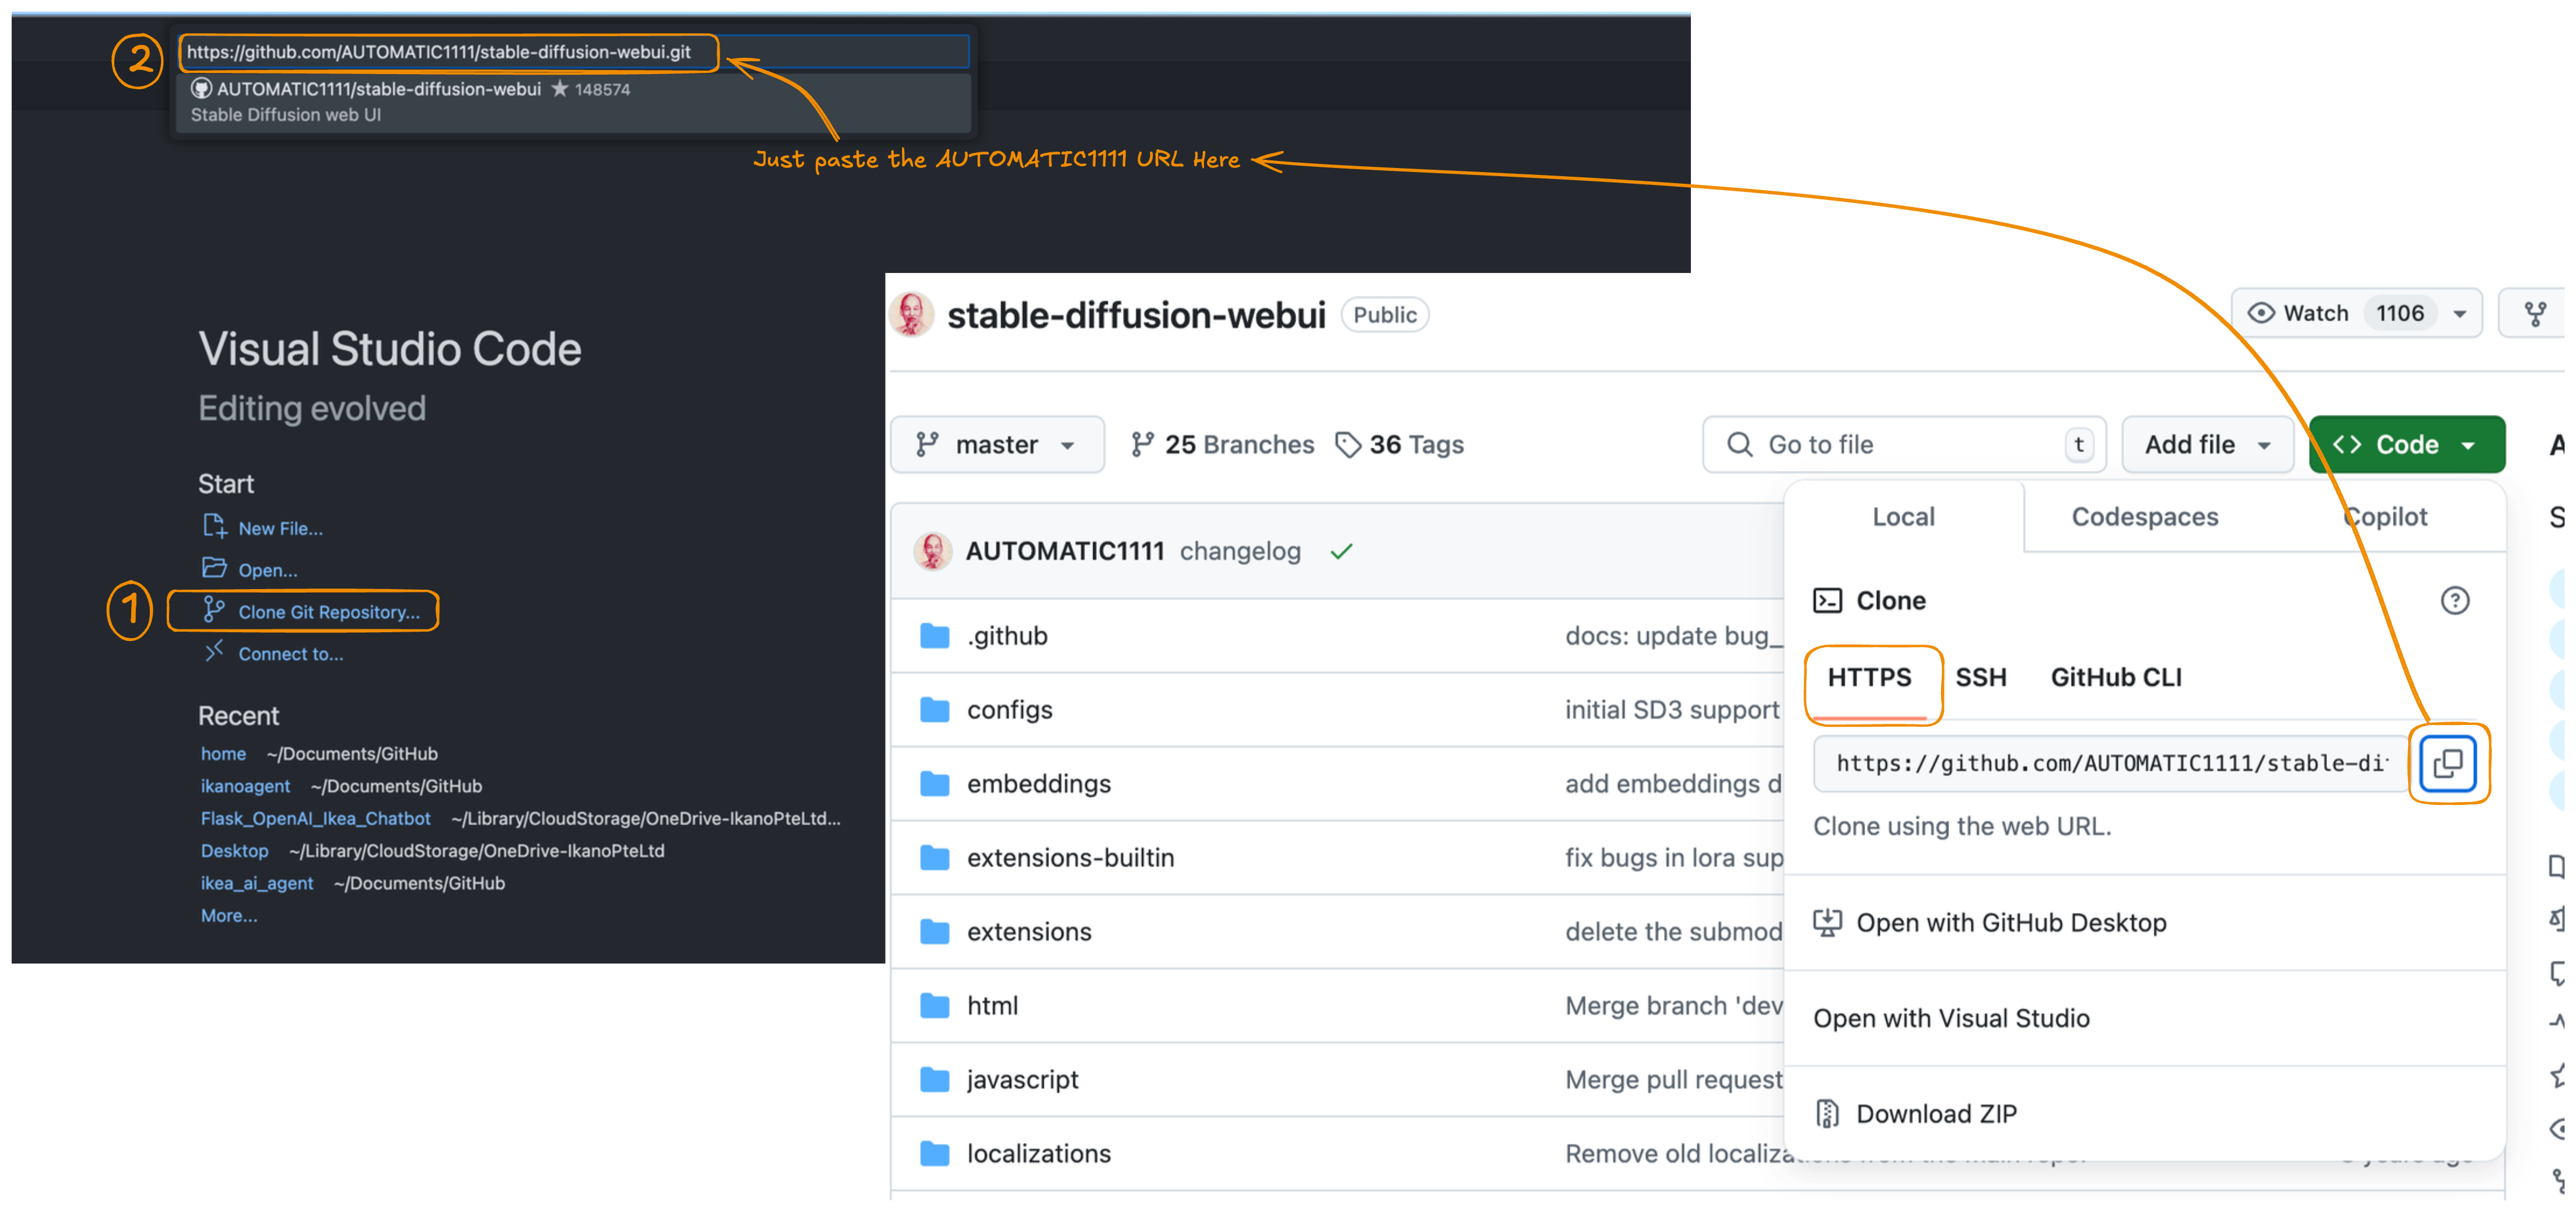Screen dimensions: 2576x1212
Task: Open 25 Branches link
Action: click(x=1222, y=444)
